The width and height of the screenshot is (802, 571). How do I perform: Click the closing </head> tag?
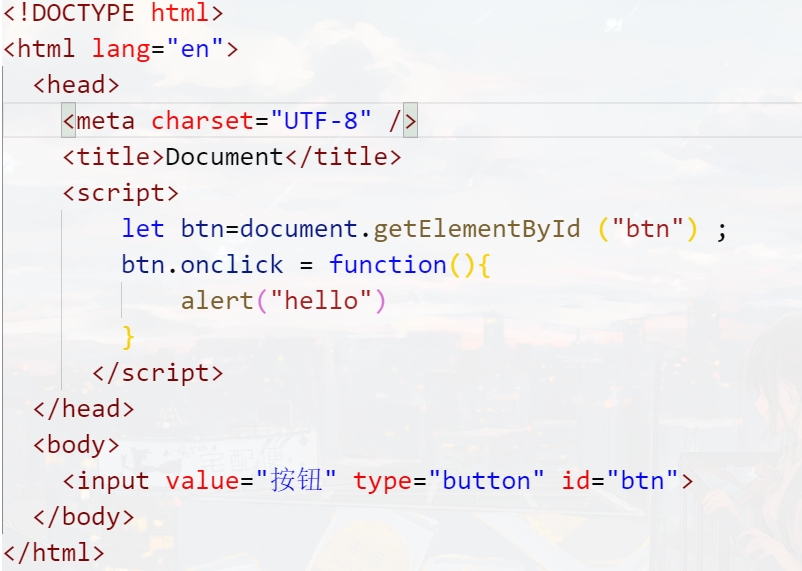point(83,409)
